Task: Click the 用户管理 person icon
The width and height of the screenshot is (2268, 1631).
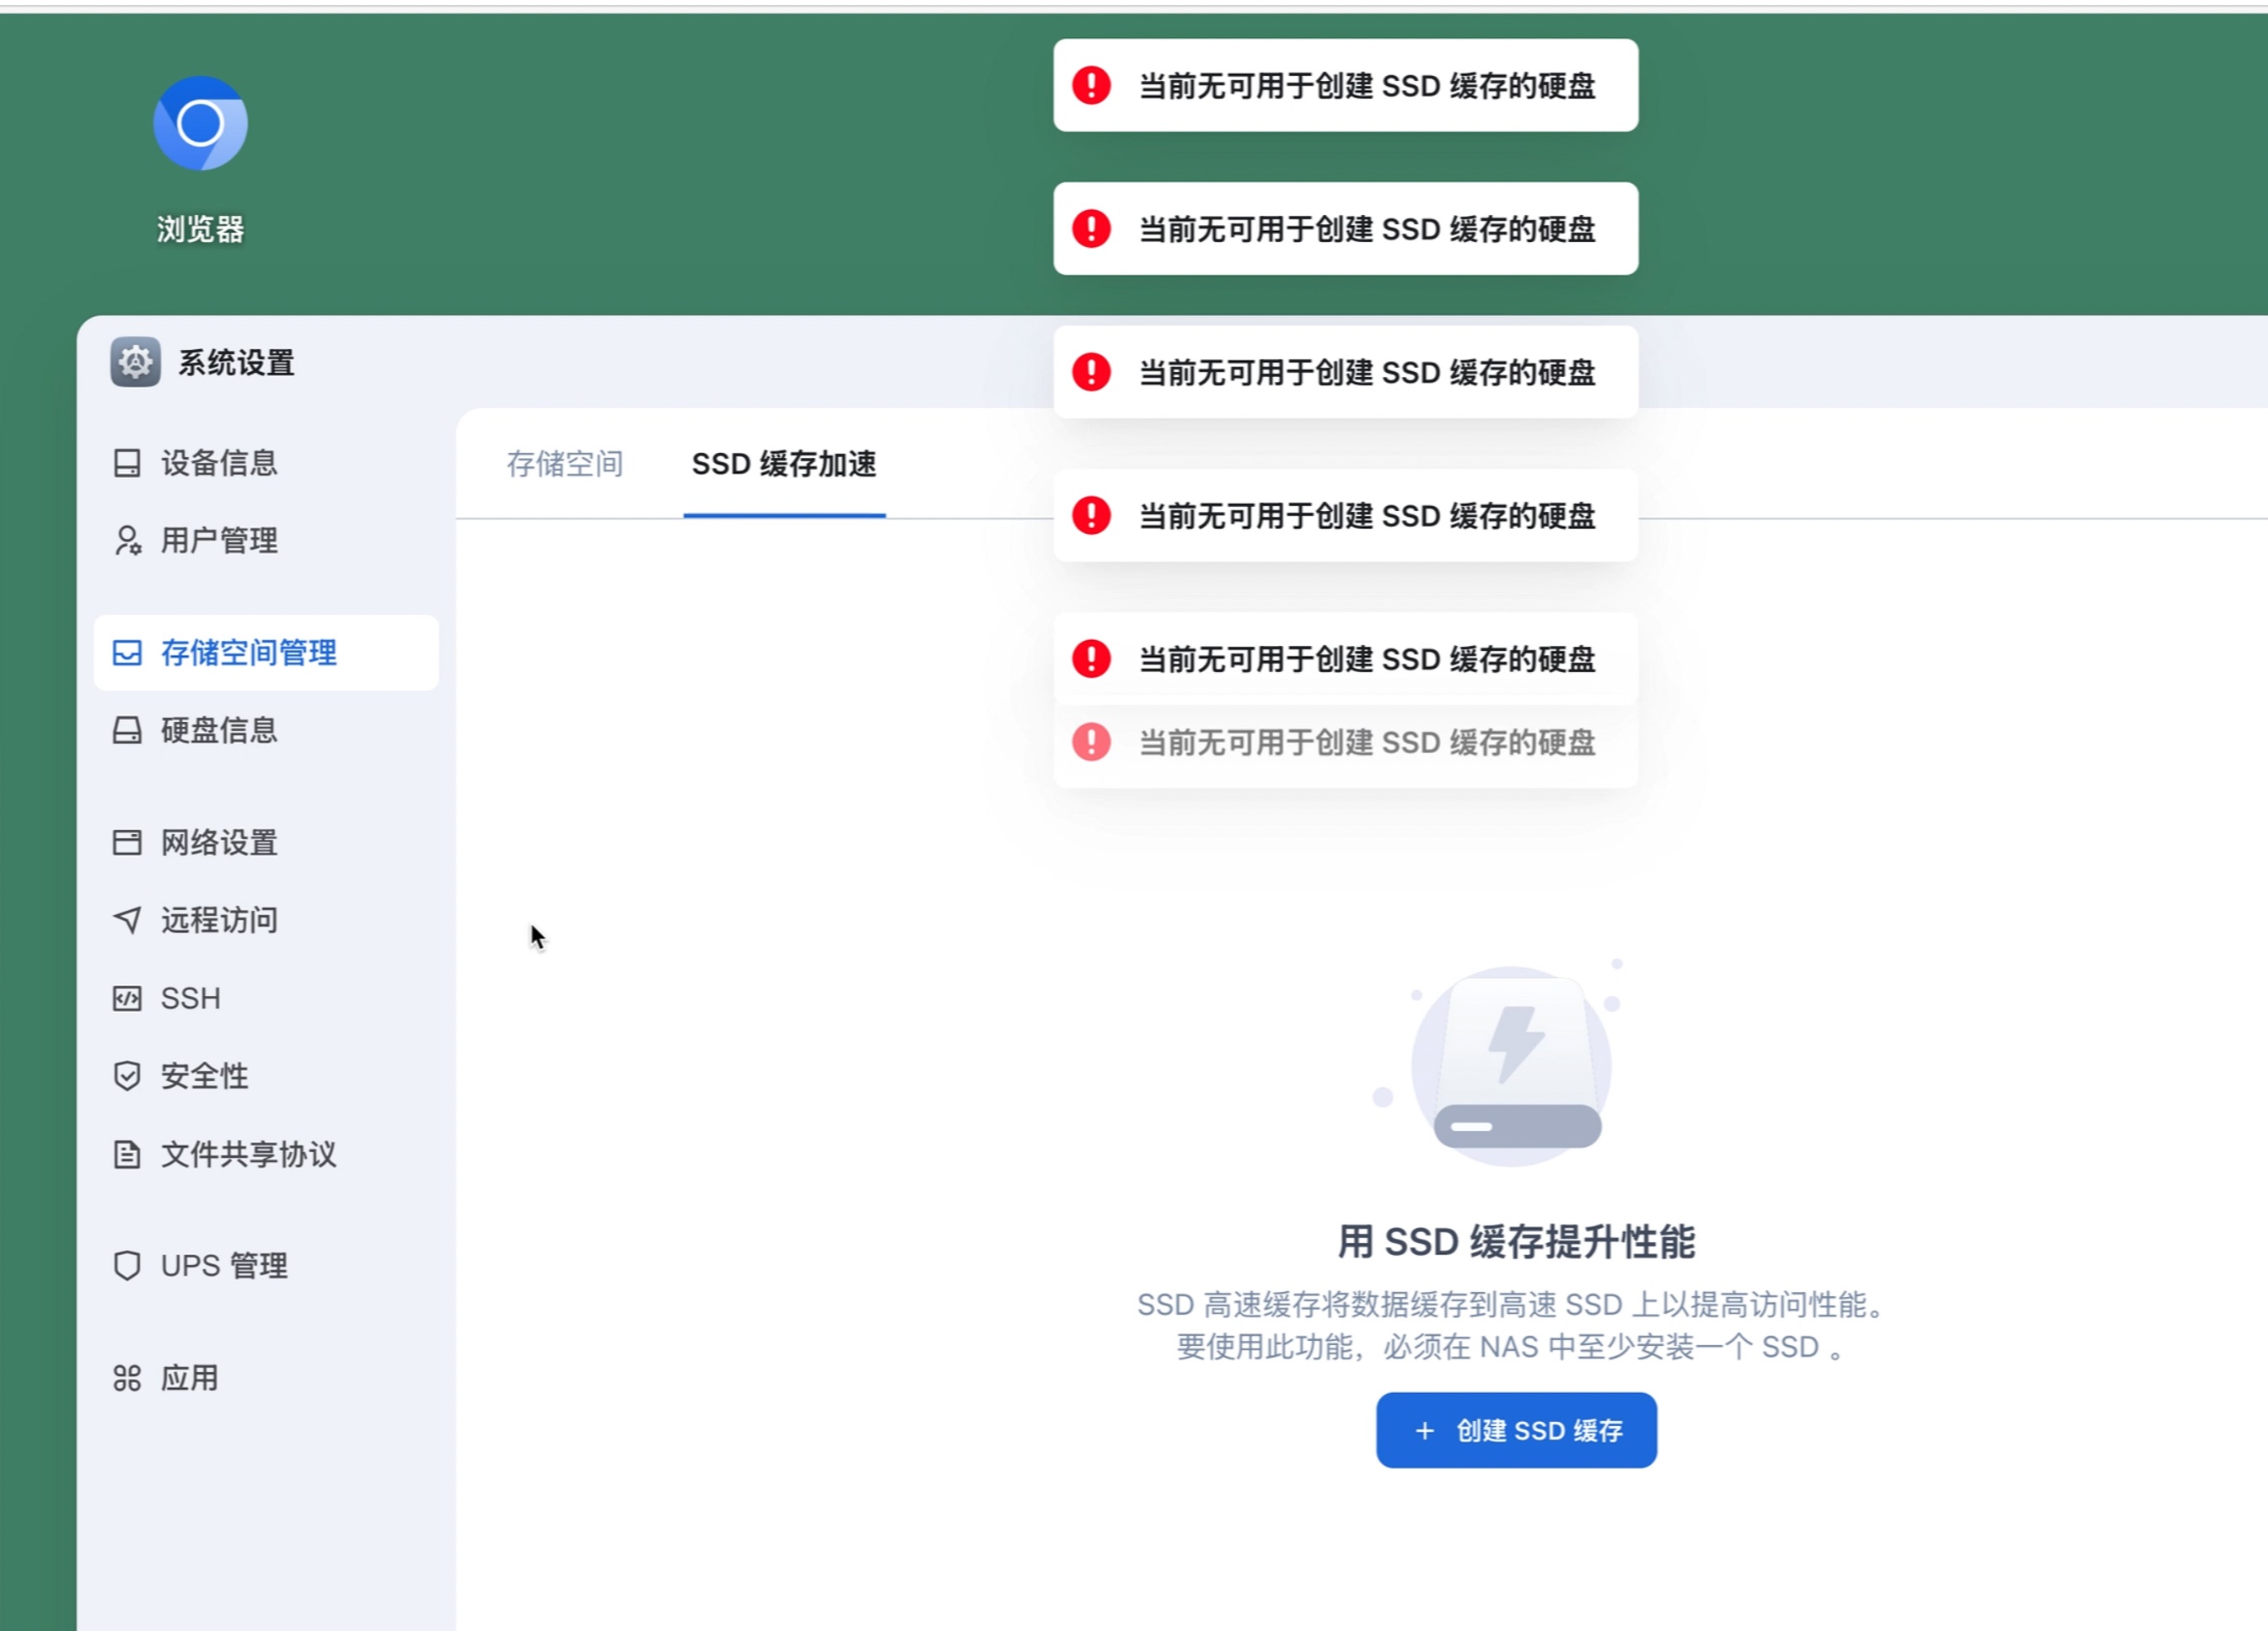Action: tap(127, 541)
